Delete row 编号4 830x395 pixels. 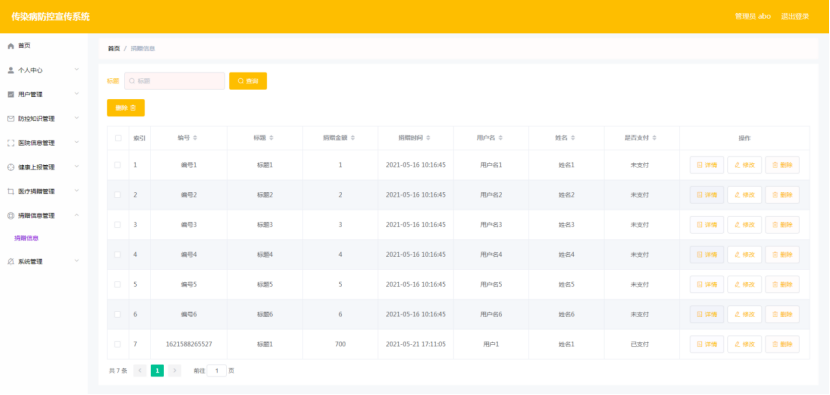point(782,255)
